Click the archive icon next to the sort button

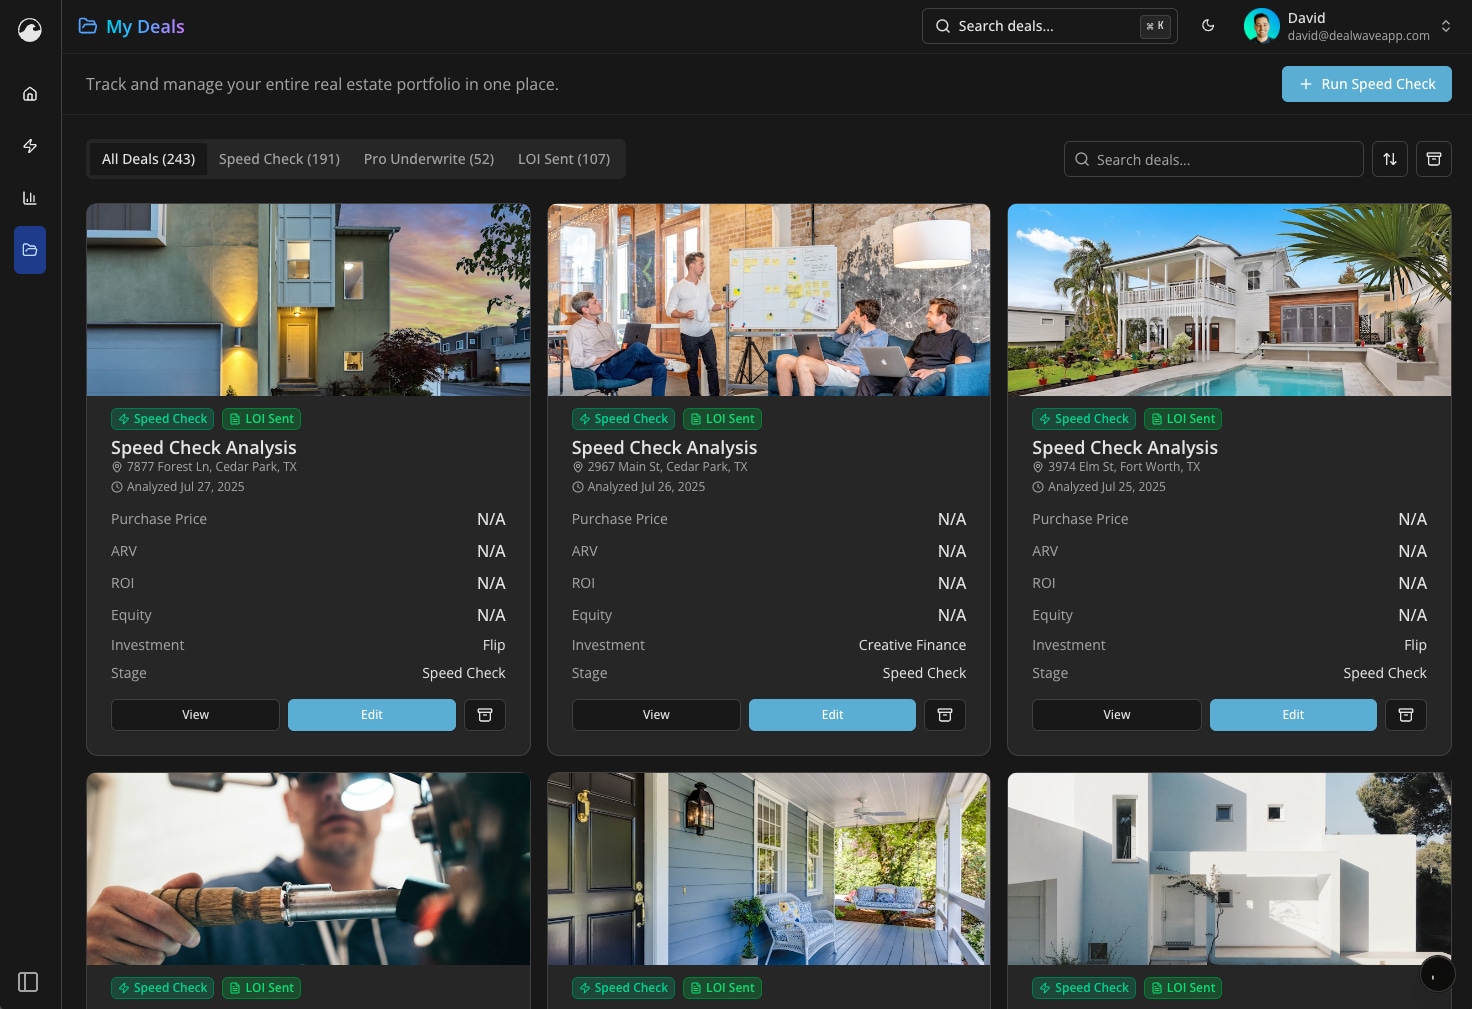[1434, 158]
